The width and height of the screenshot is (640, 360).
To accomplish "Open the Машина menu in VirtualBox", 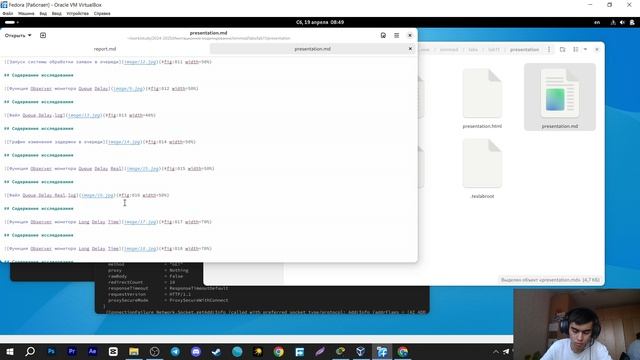I will tap(26, 13).
